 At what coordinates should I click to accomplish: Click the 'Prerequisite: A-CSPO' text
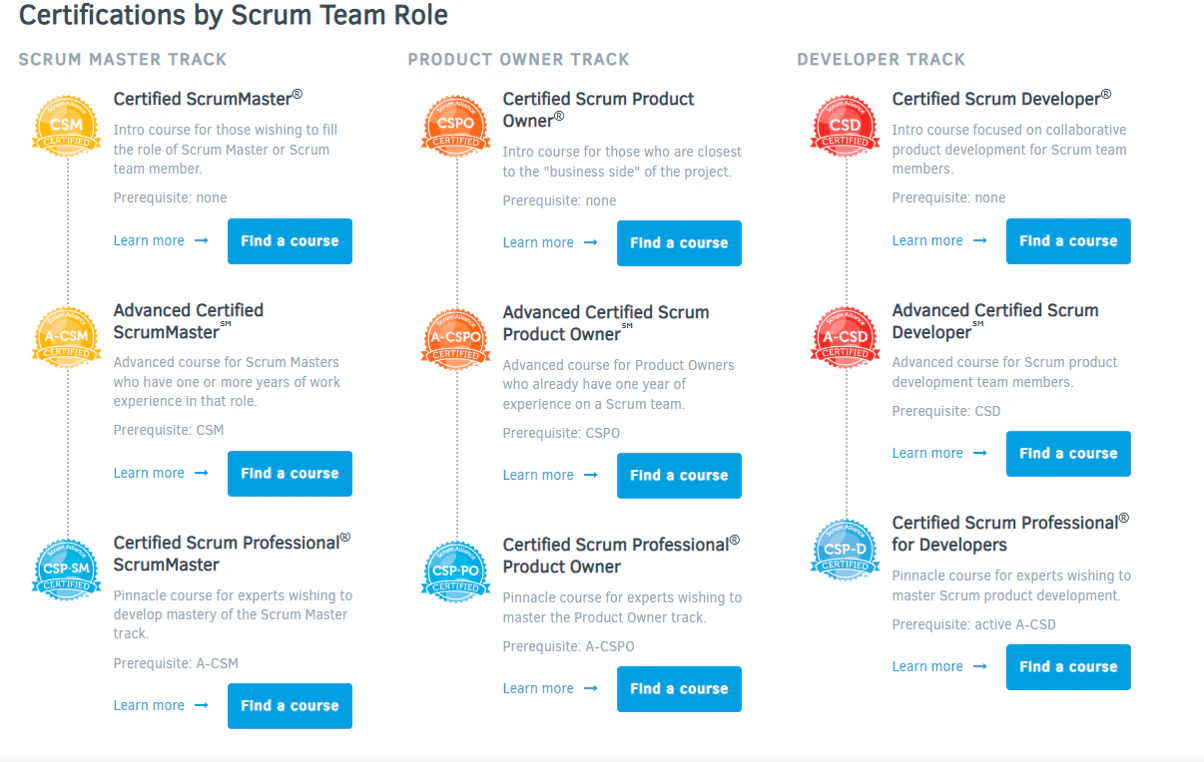(568, 646)
